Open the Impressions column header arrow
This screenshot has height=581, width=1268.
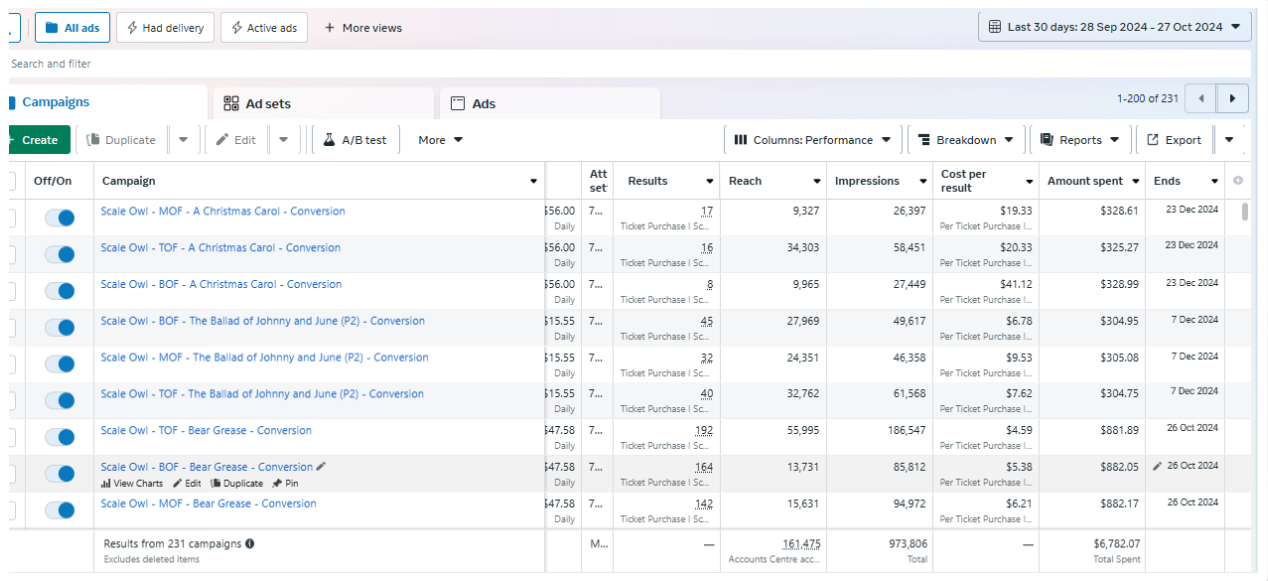(x=921, y=181)
